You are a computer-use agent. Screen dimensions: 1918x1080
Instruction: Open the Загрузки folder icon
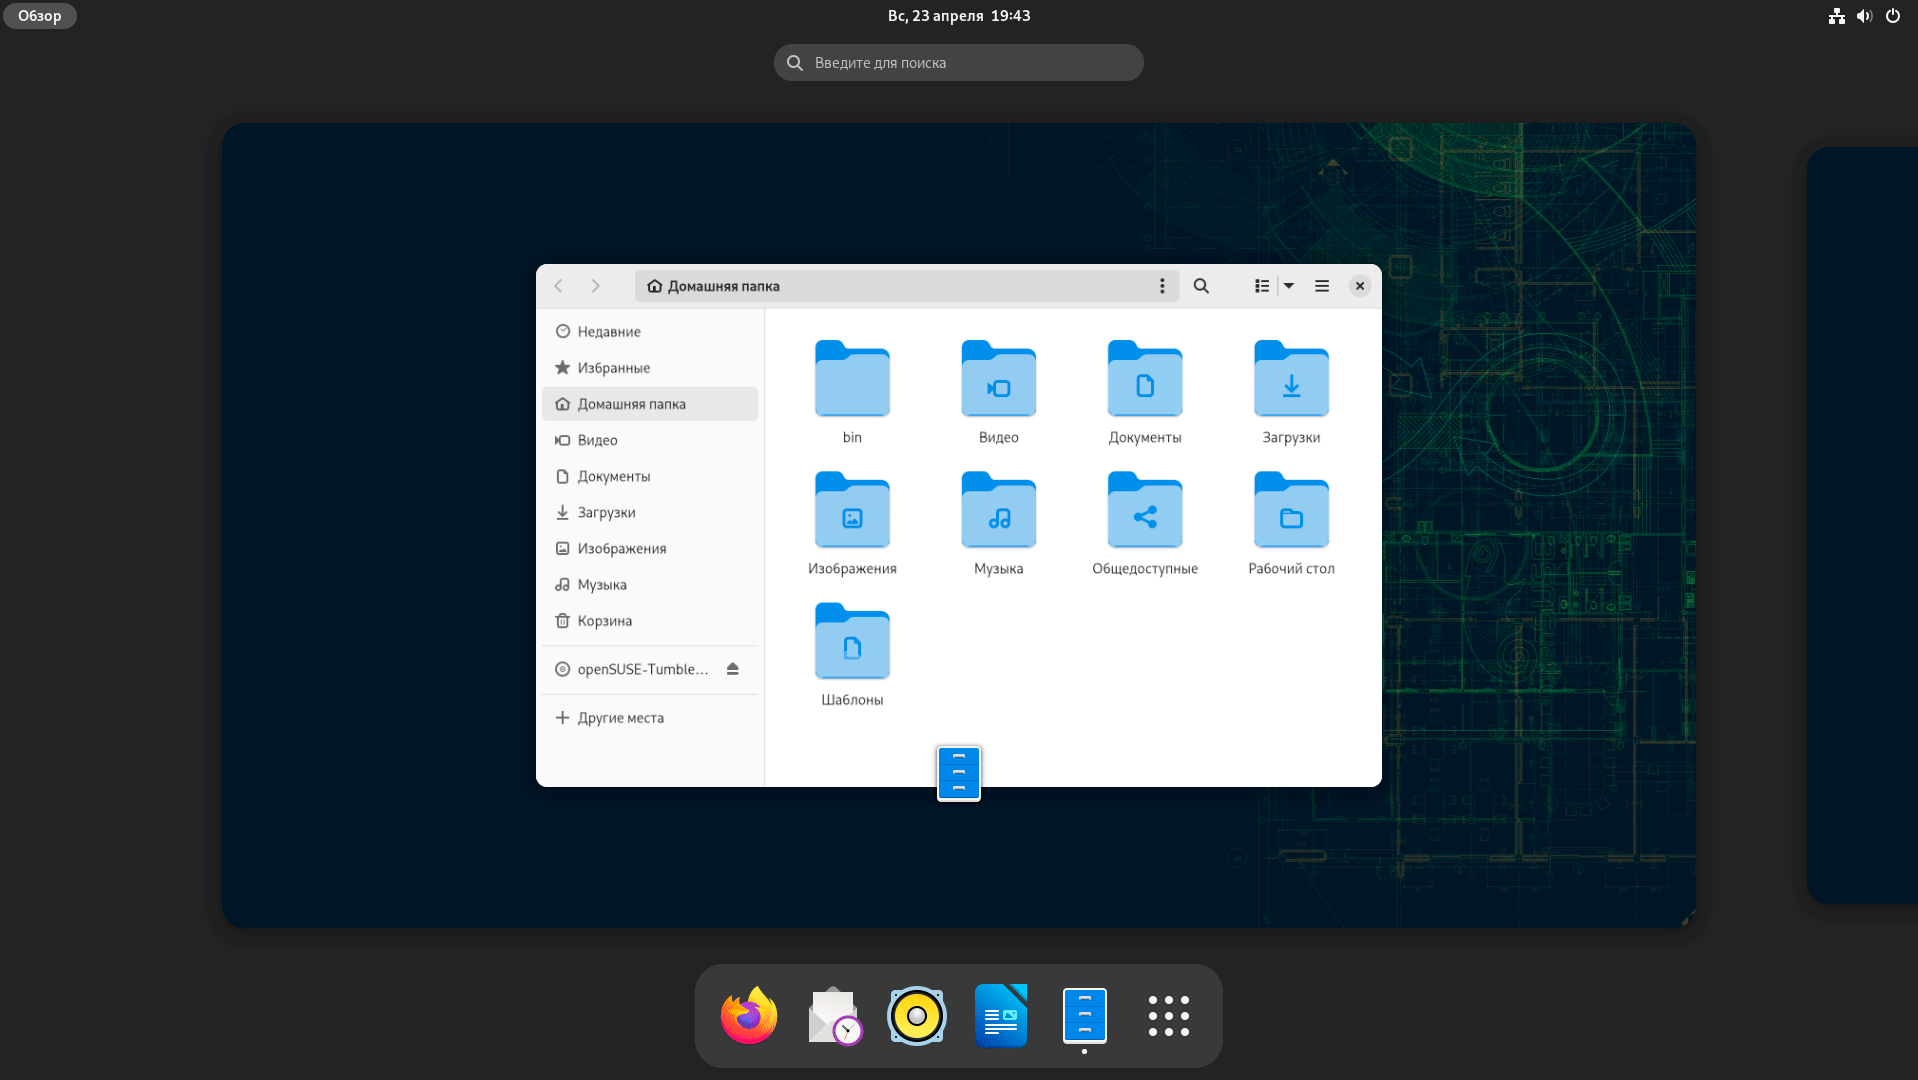coord(1291,380)
